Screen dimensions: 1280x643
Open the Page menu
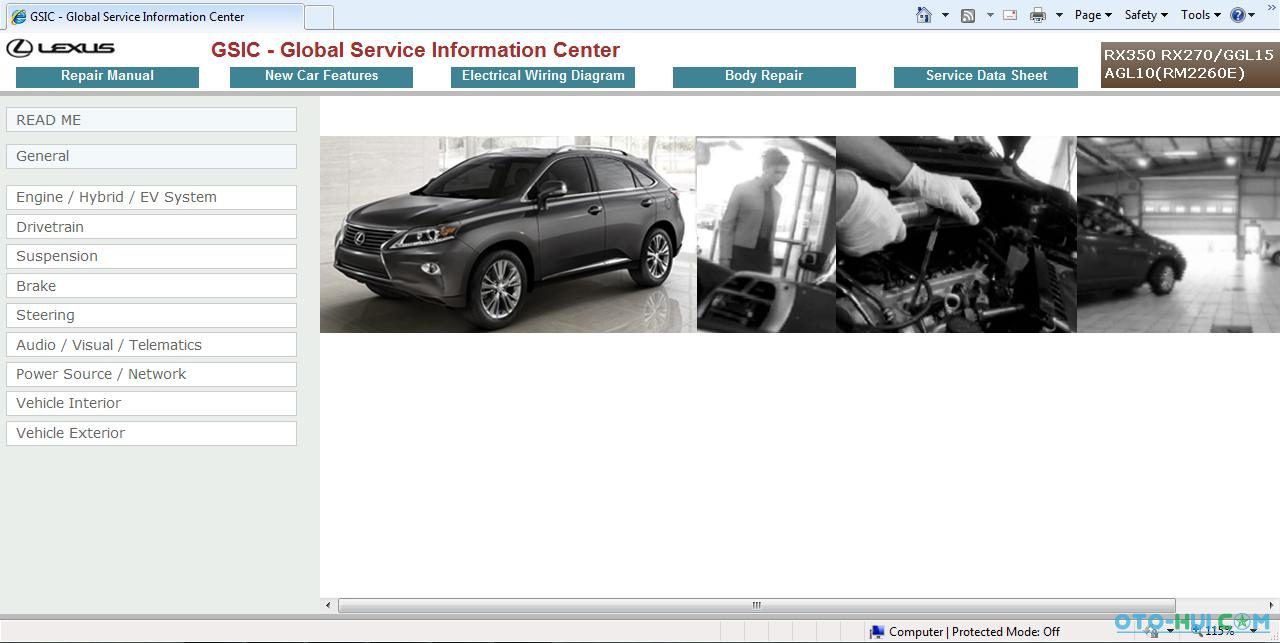(x=1093, y=15)
